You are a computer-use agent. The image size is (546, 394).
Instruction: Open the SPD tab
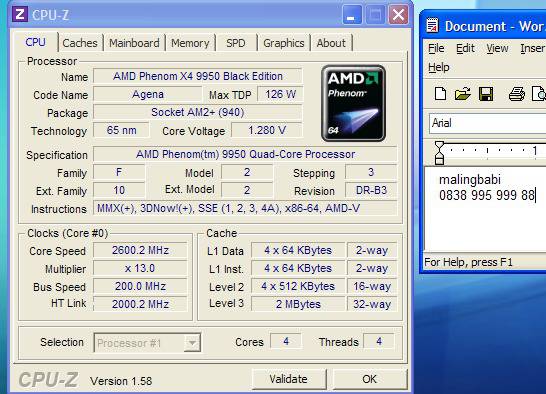(x=236, y=43)
